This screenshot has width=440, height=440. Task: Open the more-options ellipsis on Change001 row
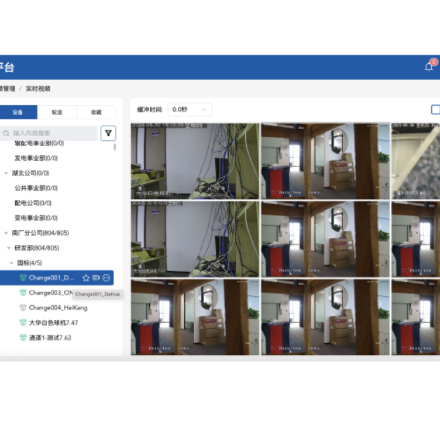coord(106,278)
